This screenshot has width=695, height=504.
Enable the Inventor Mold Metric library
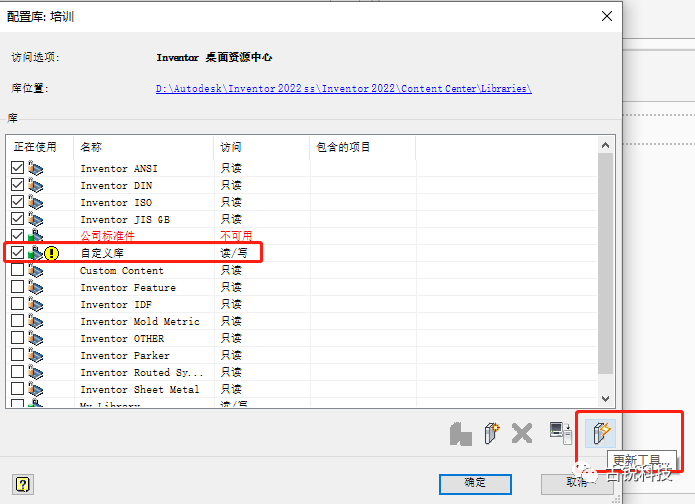pyautogui.click(x=17, y=321)
